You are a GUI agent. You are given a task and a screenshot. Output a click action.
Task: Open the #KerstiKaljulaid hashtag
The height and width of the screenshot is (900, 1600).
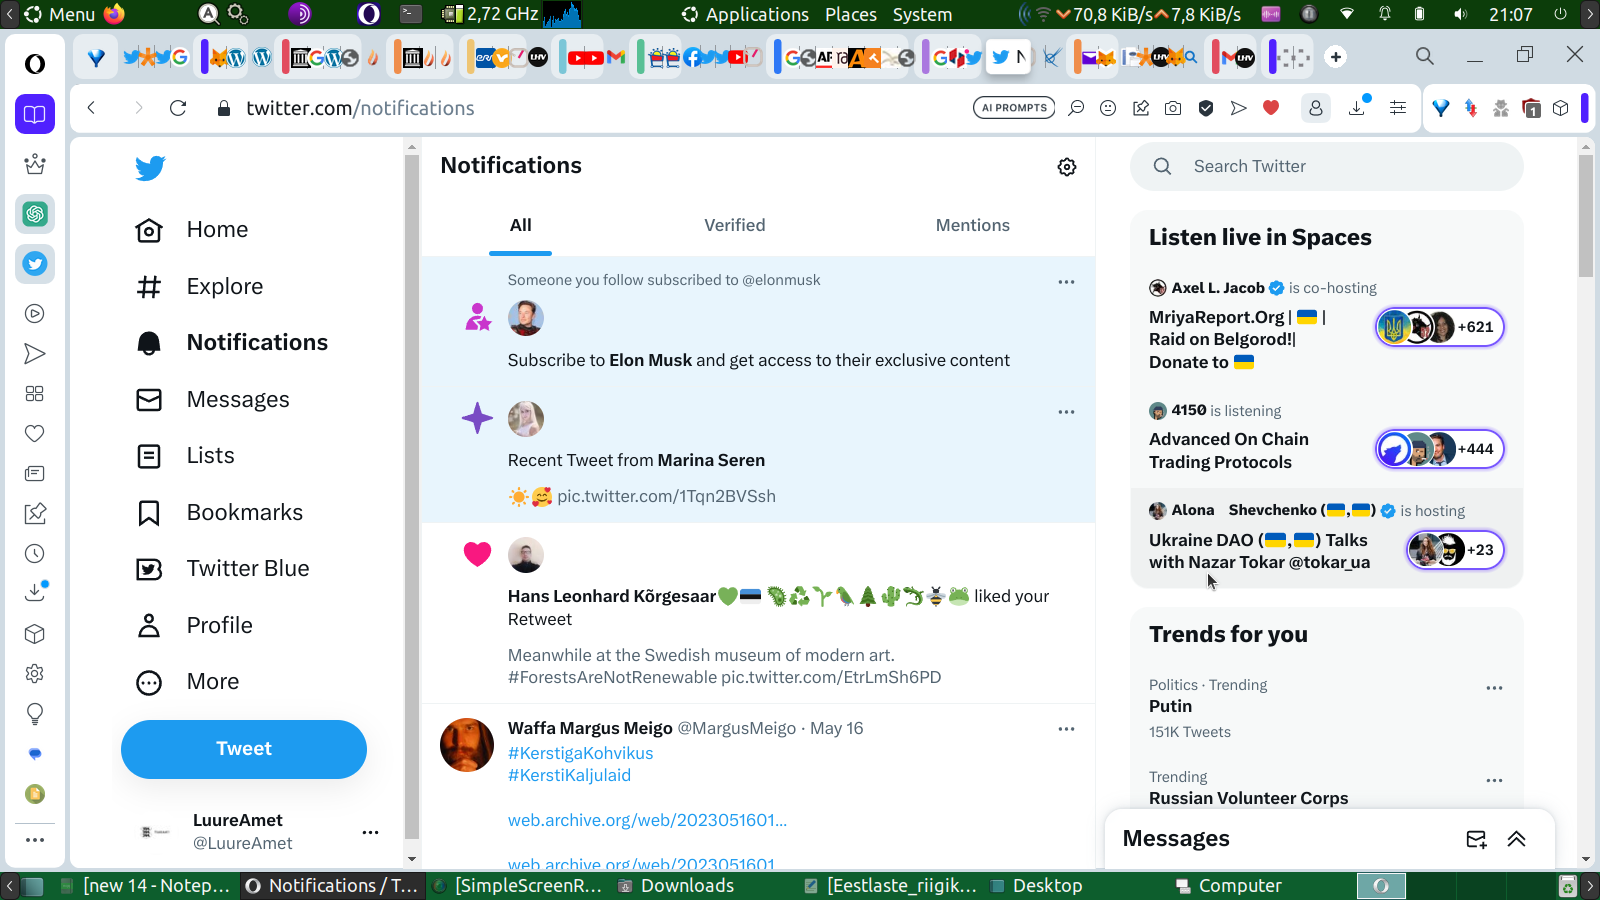569,775
